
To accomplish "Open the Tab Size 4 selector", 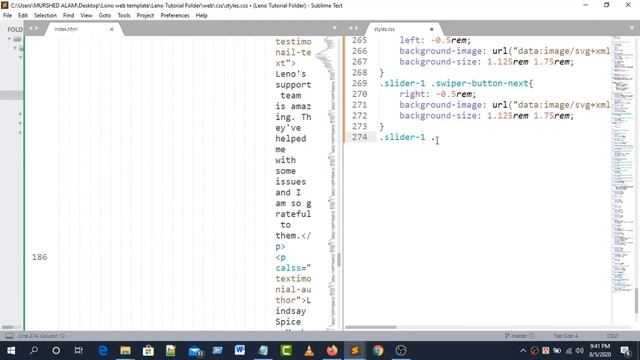I will pyautogui.click(x=565, y=336).
